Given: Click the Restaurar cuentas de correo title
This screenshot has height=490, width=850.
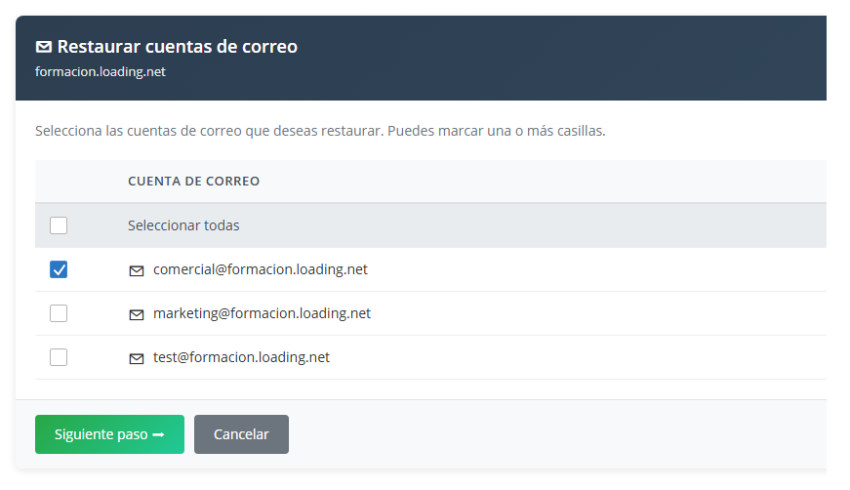Looking at the screenshot, I should (177, 47).
